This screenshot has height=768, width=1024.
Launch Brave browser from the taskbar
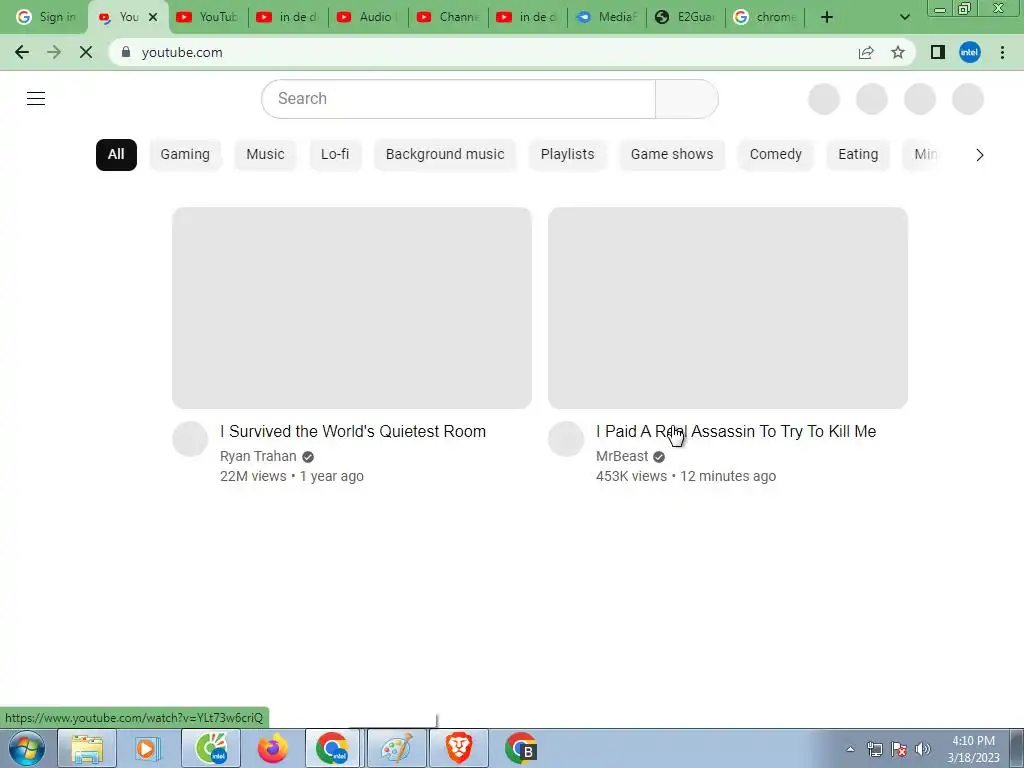[458, 748]
